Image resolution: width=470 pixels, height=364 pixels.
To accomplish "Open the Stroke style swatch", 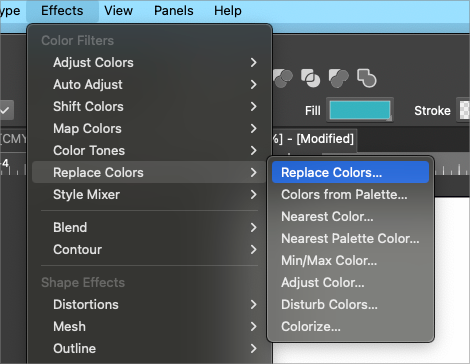I will (x=464, y=110).
